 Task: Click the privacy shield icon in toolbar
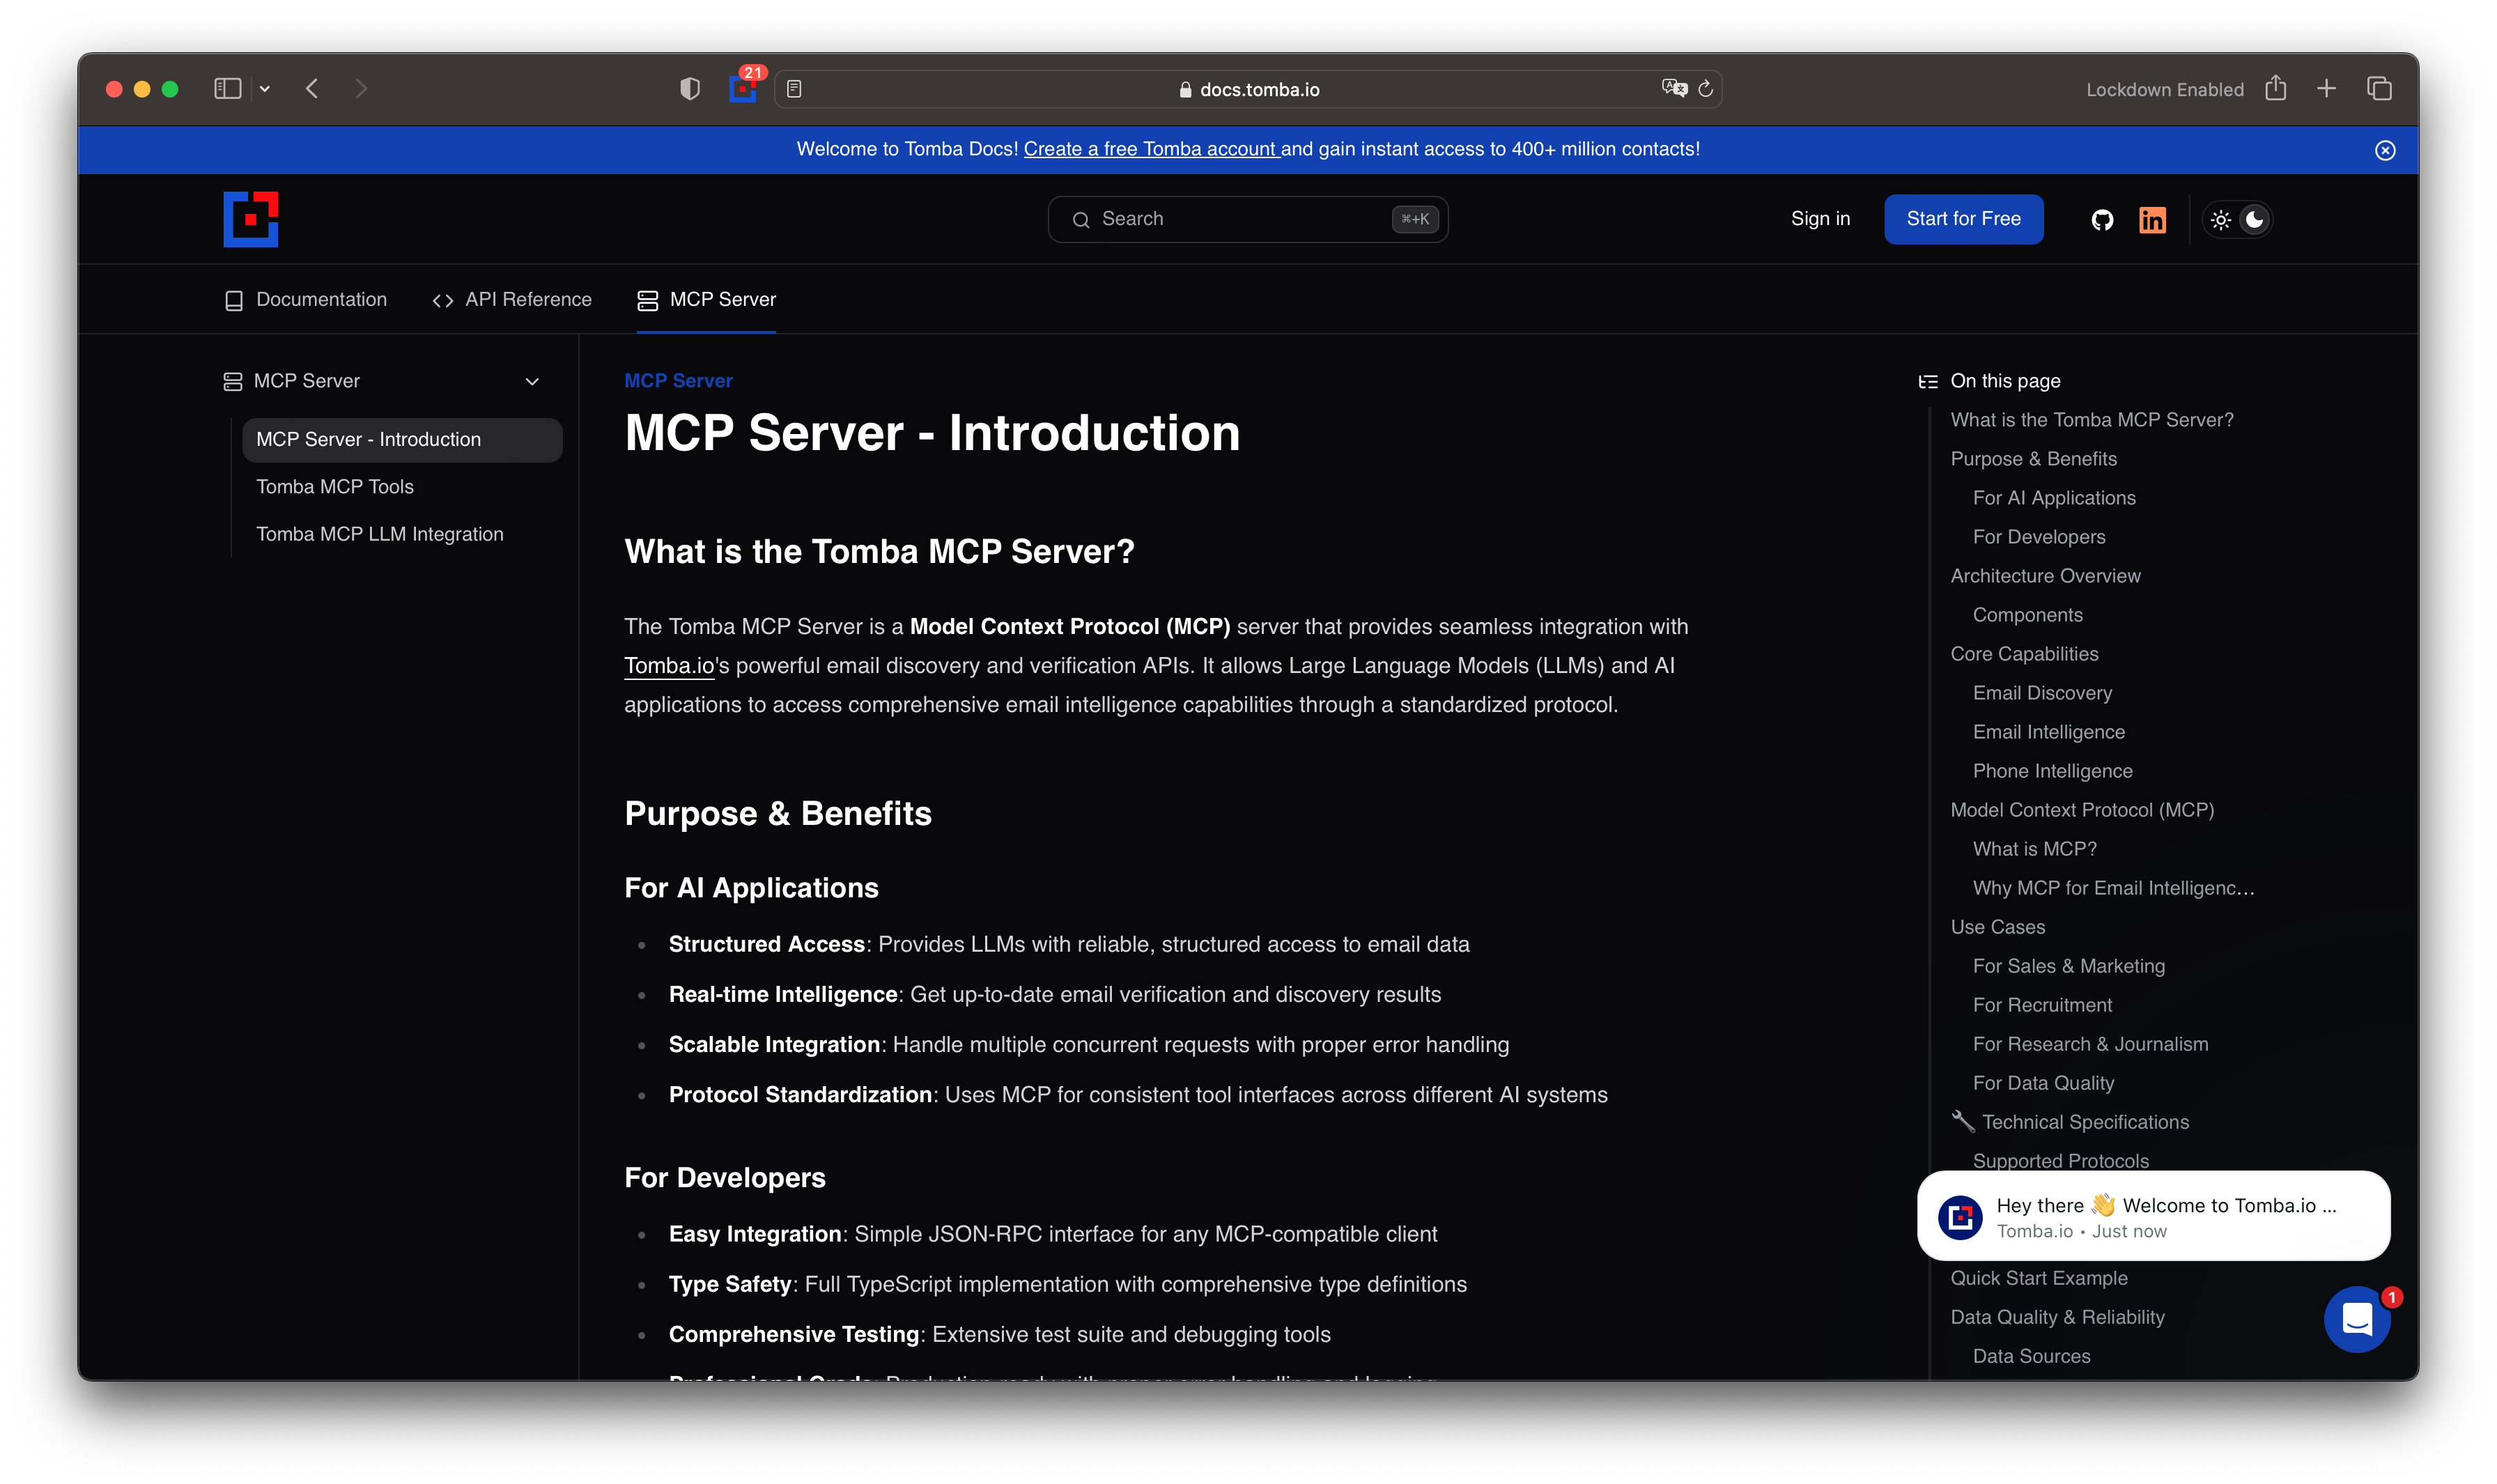click(689, 89)
